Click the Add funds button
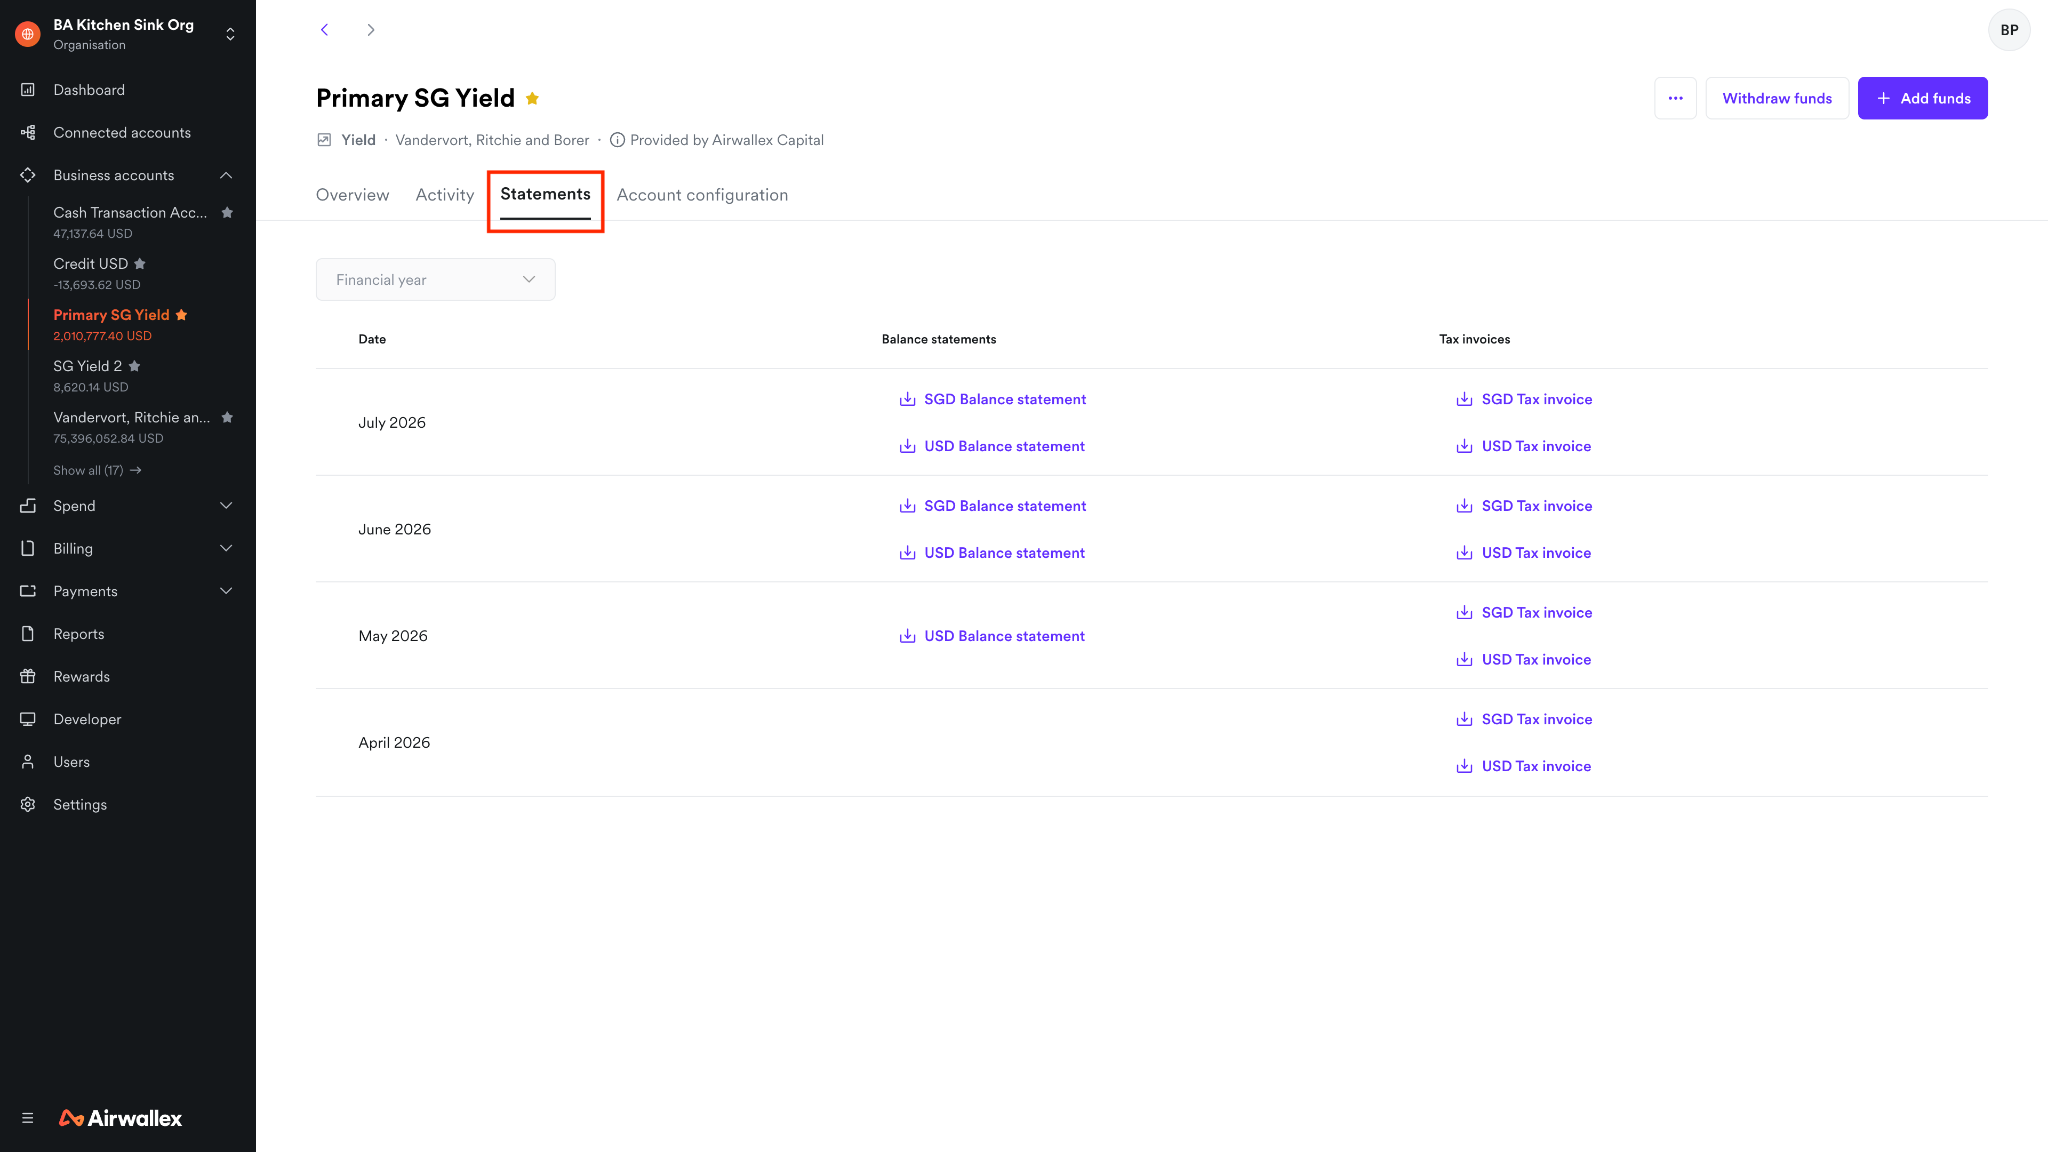Screen dimensions: 2048x1152 [1922, 98]
